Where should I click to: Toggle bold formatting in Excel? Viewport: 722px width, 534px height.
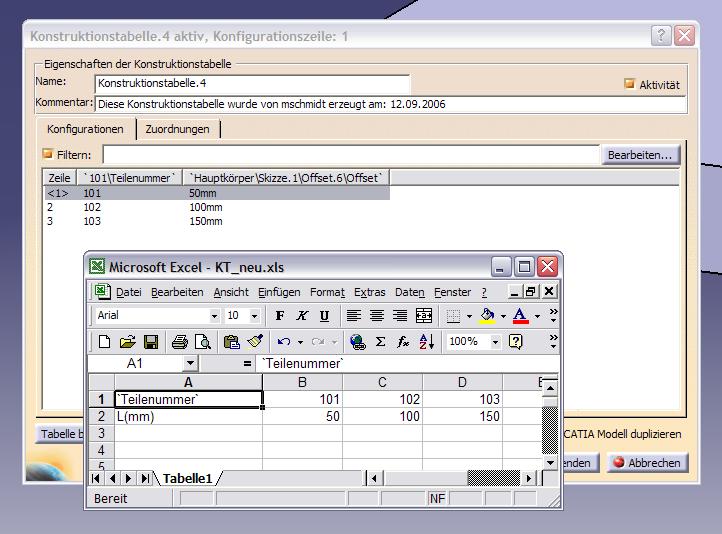tap(279, 316)
